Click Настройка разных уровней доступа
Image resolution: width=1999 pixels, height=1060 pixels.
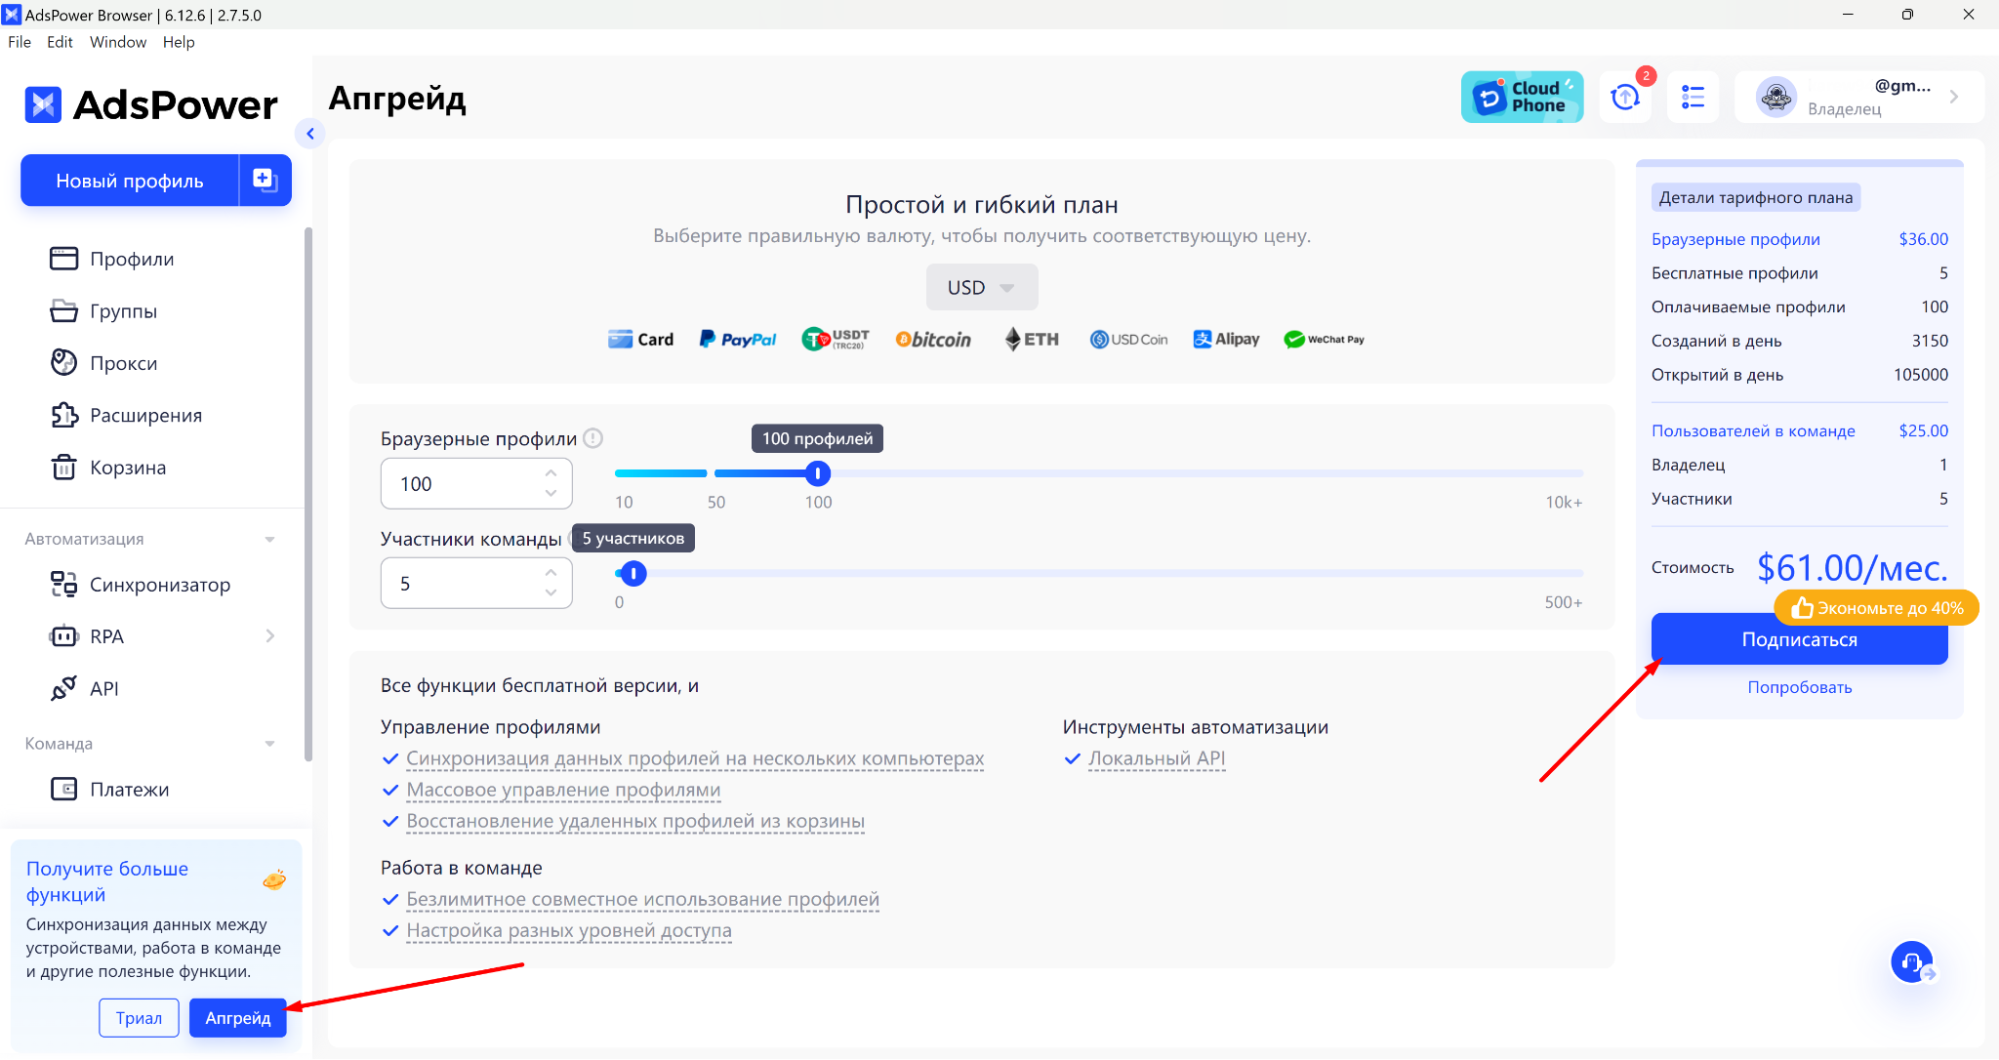point(569,930)
